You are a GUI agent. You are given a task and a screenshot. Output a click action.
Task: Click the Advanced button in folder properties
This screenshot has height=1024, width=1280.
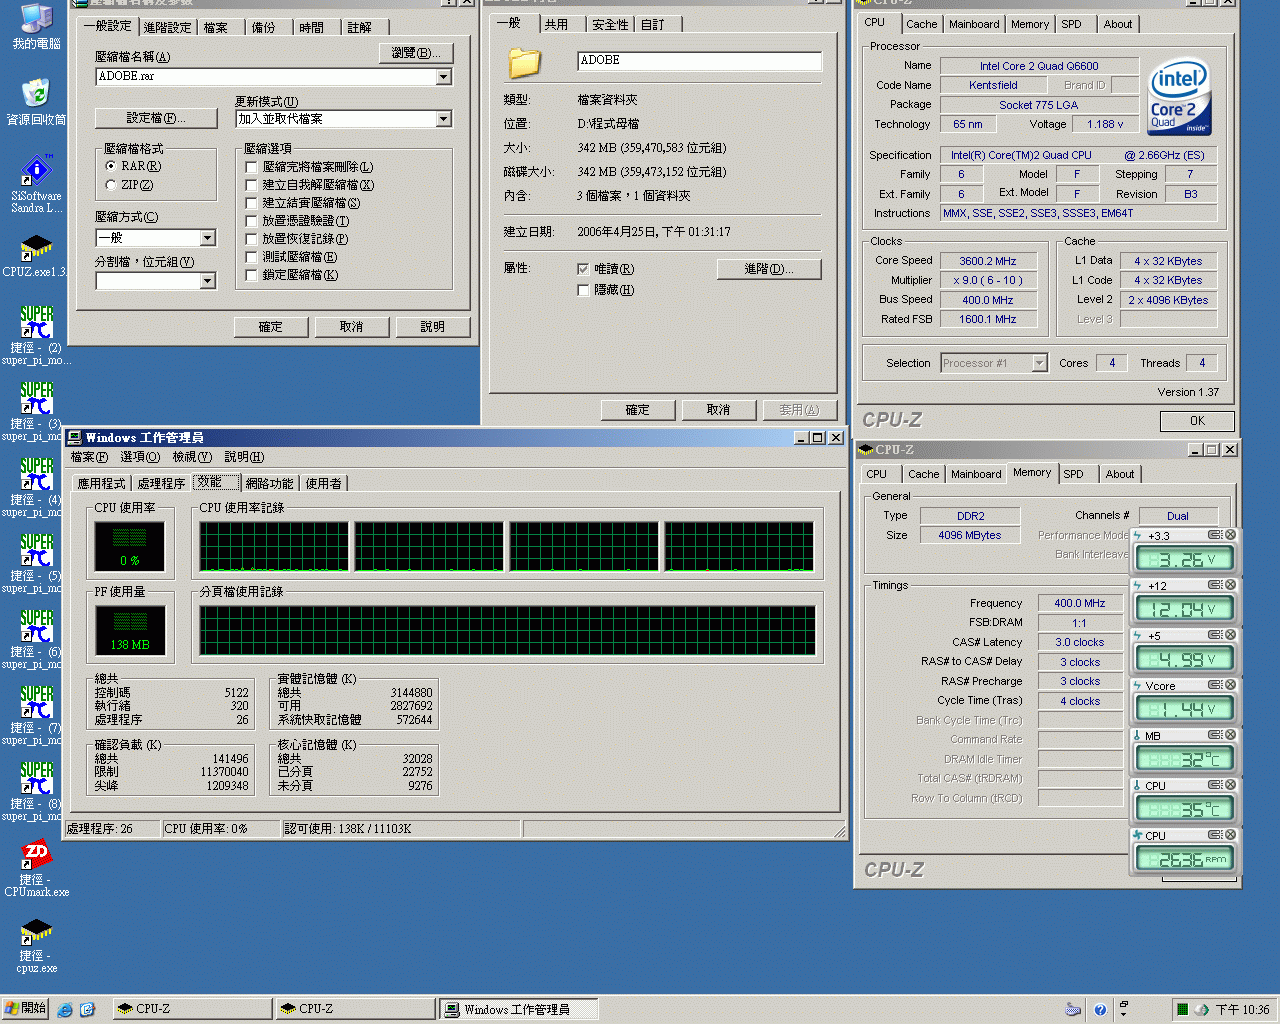tap(769, 269)
